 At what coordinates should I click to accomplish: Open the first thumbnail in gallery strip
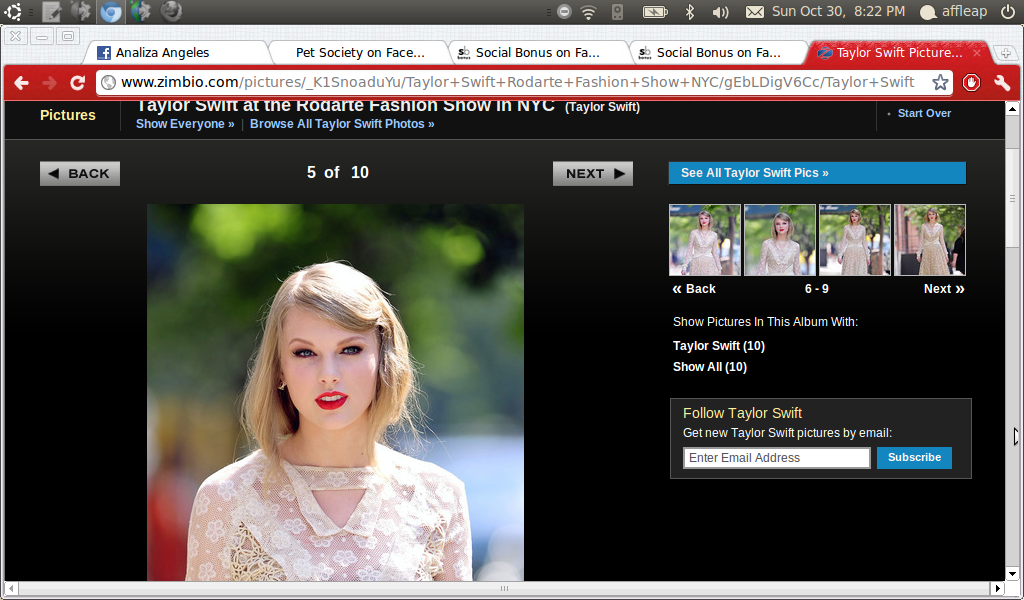[x=705, y=240]
